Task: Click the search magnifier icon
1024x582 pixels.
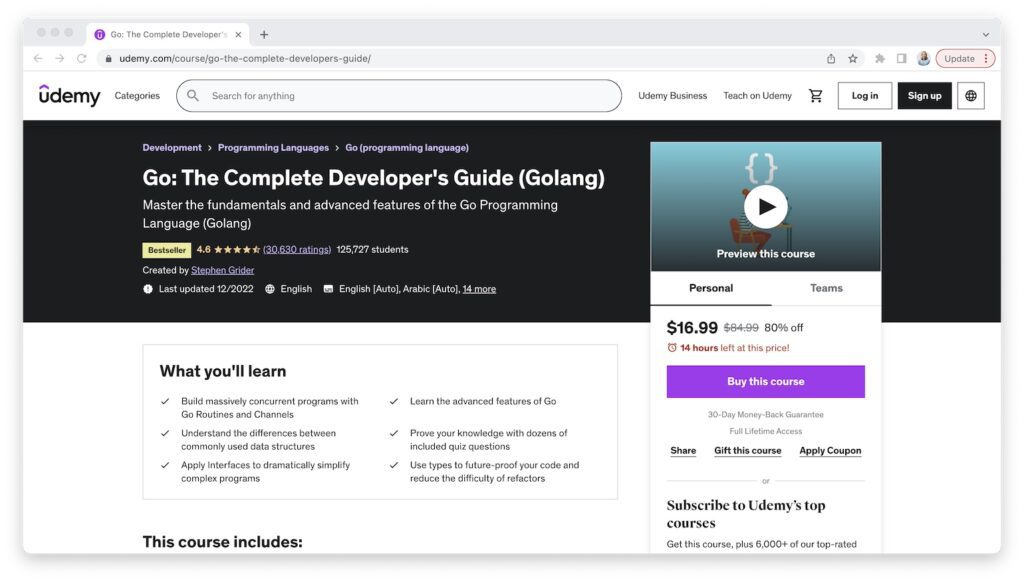Action: (193, 95)
